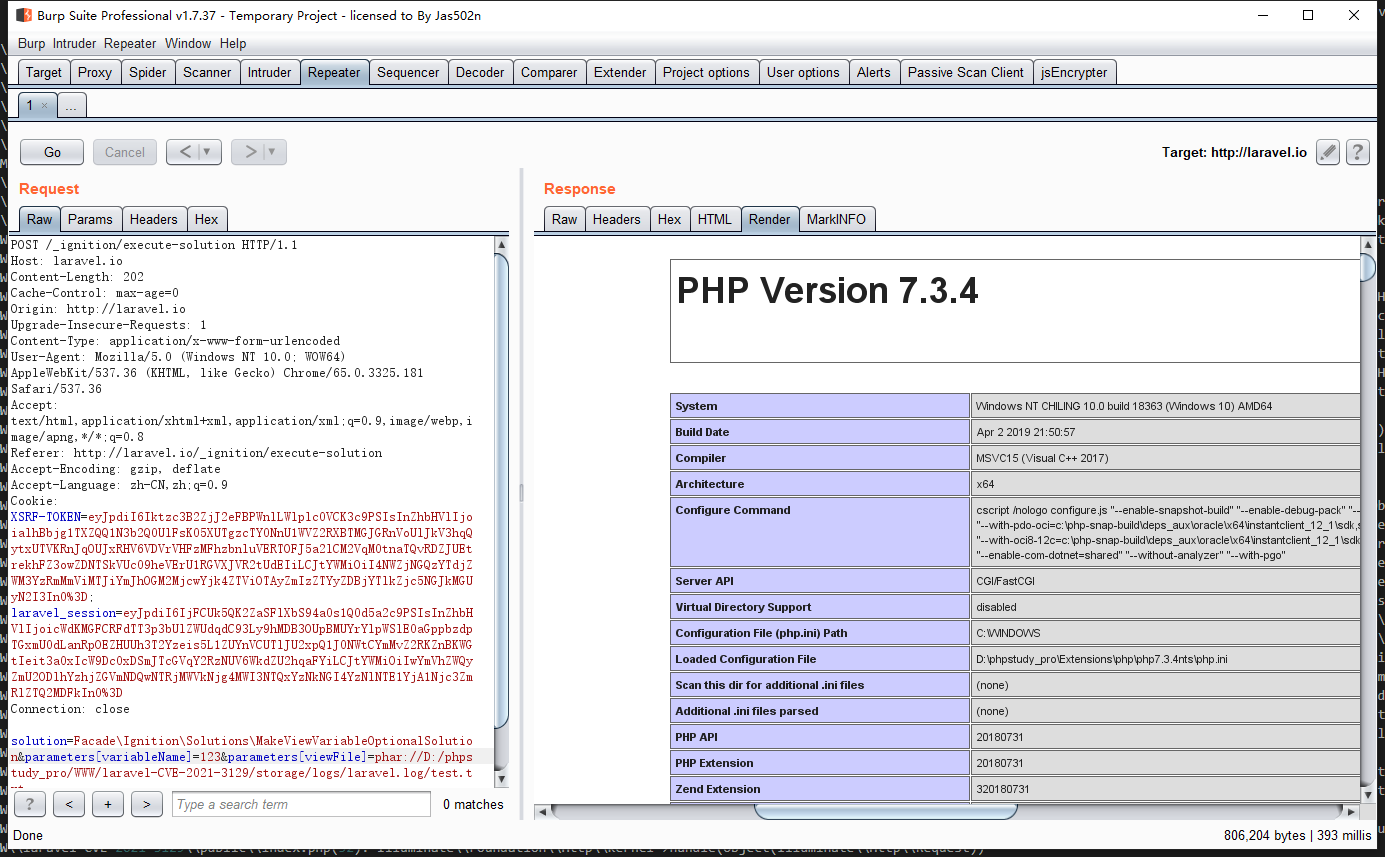Select the request Headers tab

click(154, 219)
